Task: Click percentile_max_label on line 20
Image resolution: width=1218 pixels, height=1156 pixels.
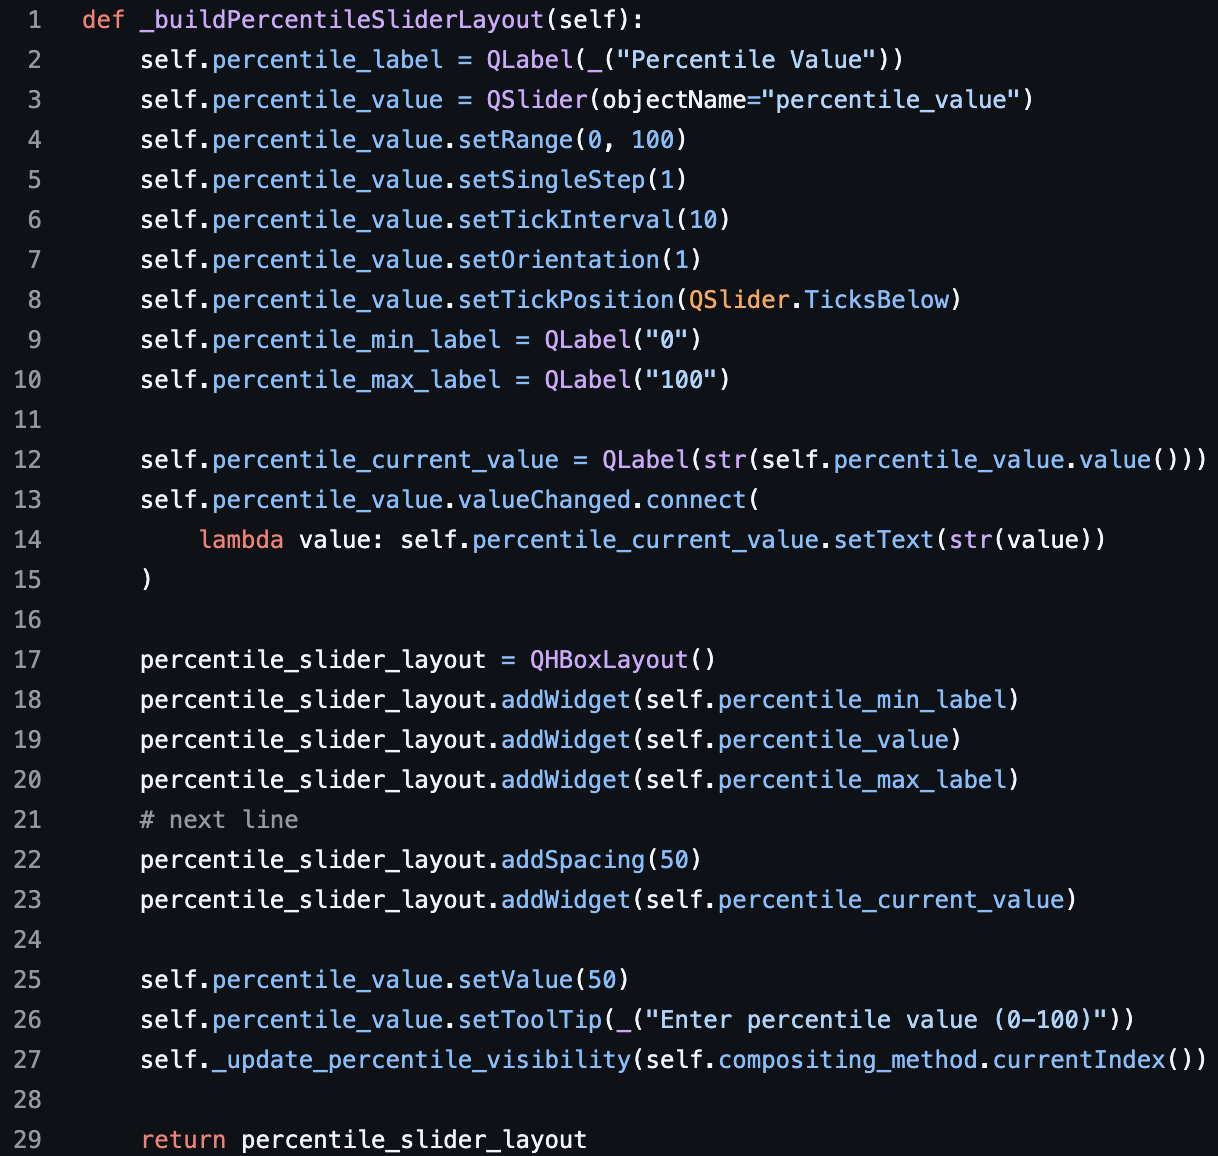Action: 862,780
